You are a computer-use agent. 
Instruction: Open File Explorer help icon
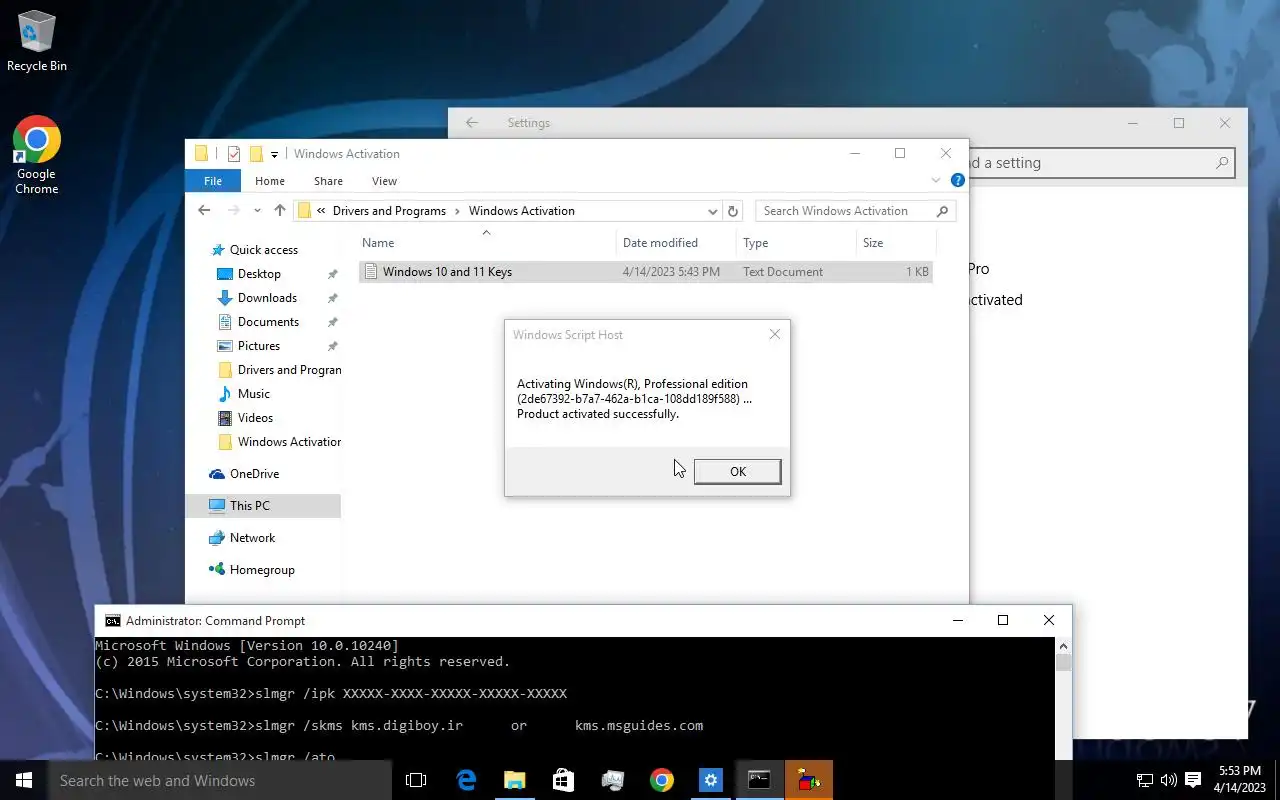click(x=957, y=181)
